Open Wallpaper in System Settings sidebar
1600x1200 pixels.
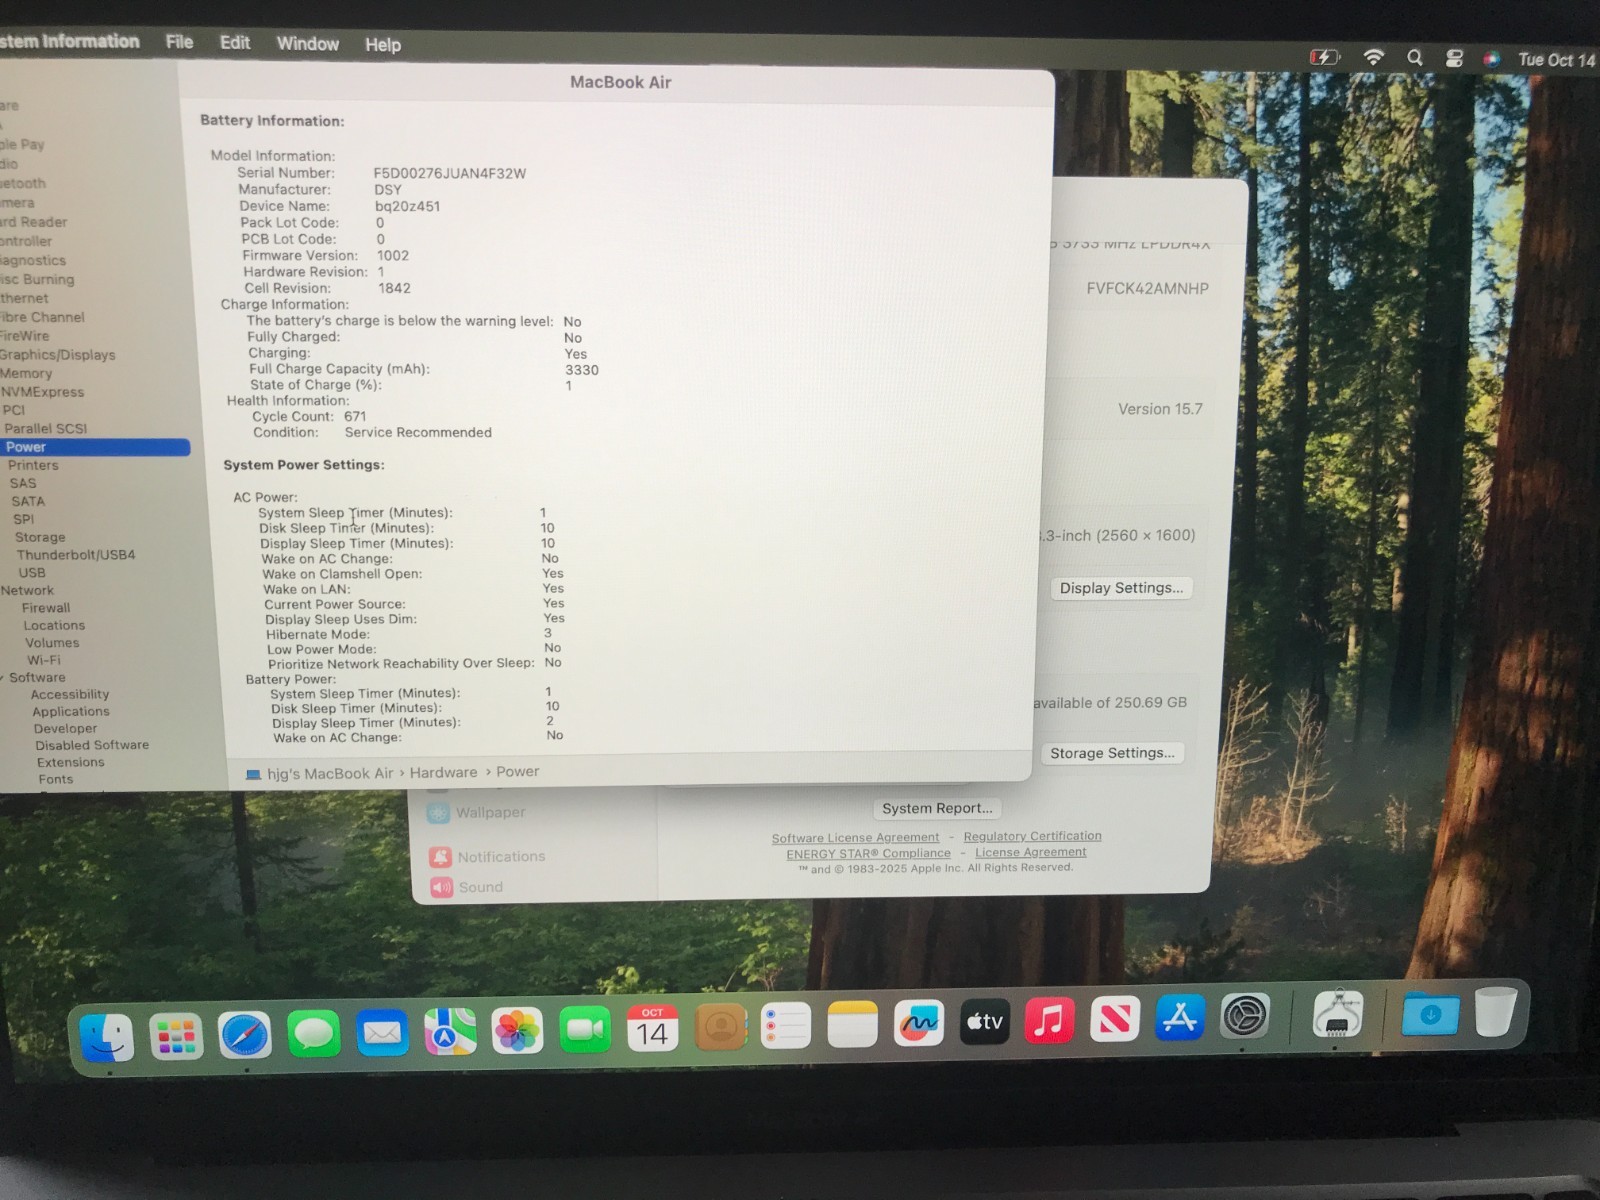point(477,813)
